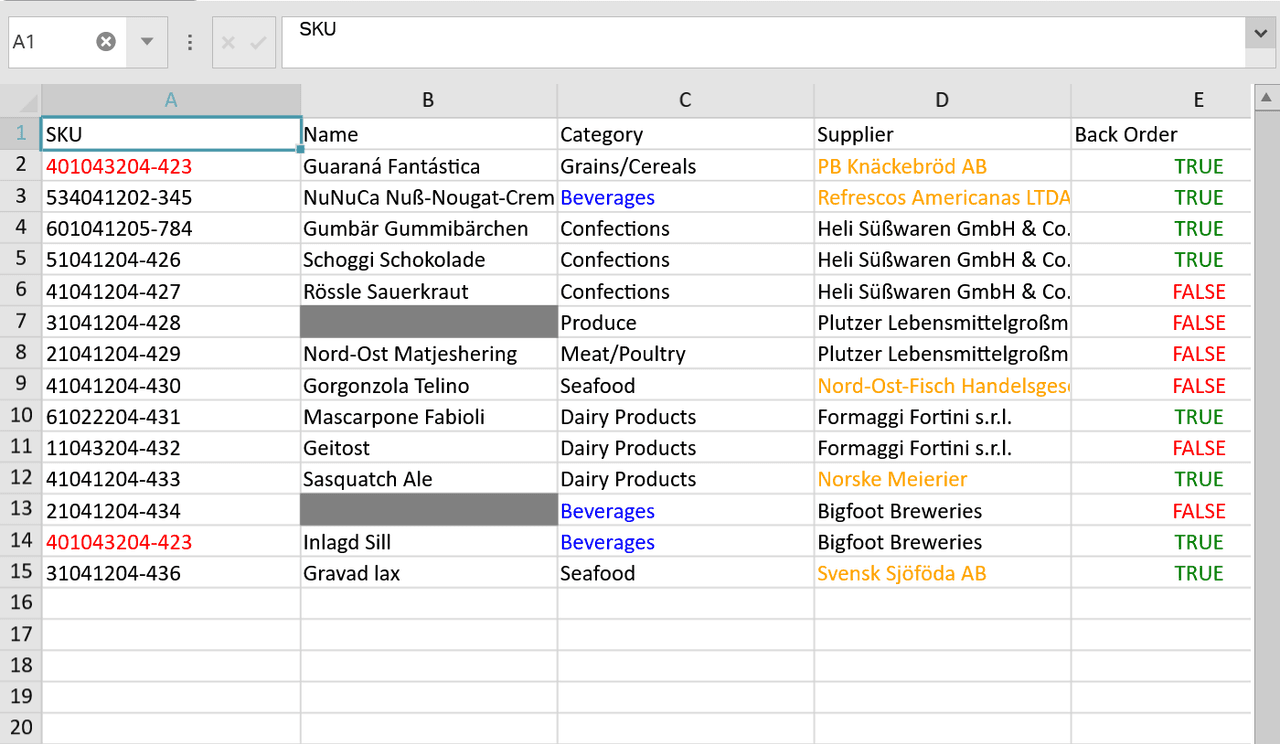1280x744 pixels.
Task: Select cell 31041204-436
Action: coord(171,573)
